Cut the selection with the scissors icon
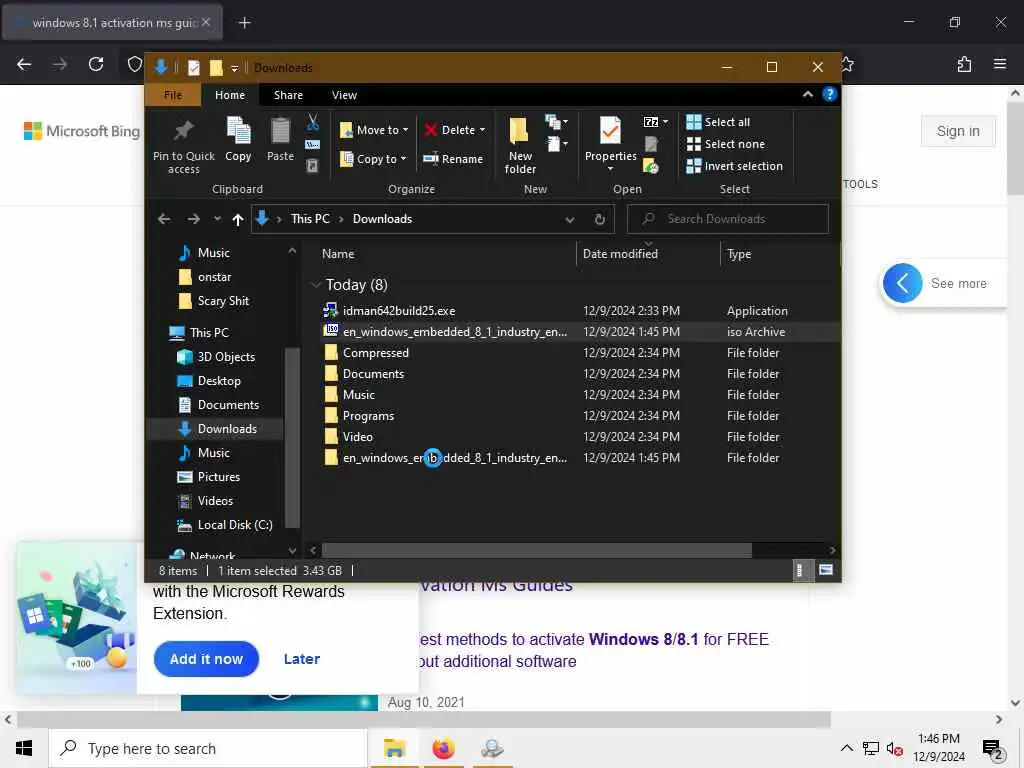 [313, 122]
